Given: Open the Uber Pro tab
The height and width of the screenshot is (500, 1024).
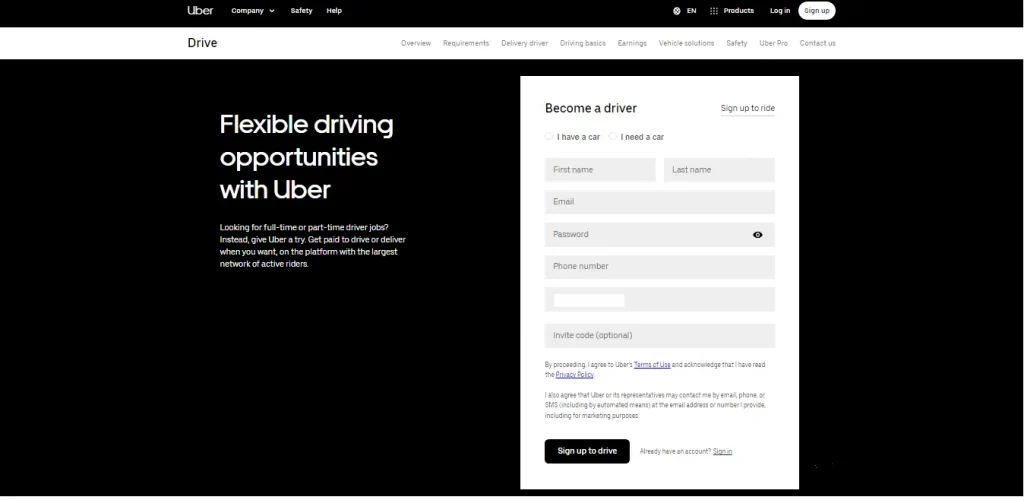Looking at the screenshot, I should pyautogui.click(x=773, y=43).
